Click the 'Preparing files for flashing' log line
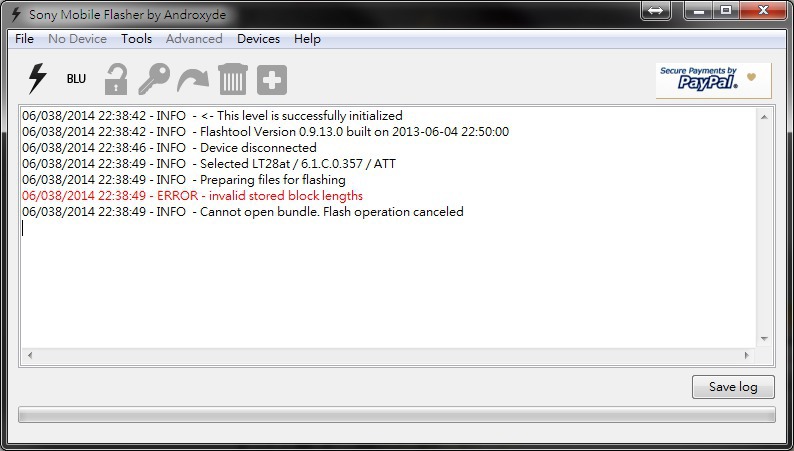Screen dimensions: 794x451 point(184,180)
